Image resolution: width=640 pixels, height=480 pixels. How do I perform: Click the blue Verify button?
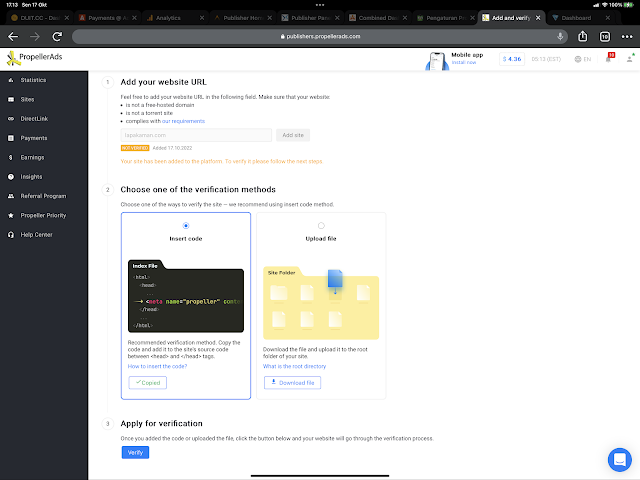tap(135, 452)
